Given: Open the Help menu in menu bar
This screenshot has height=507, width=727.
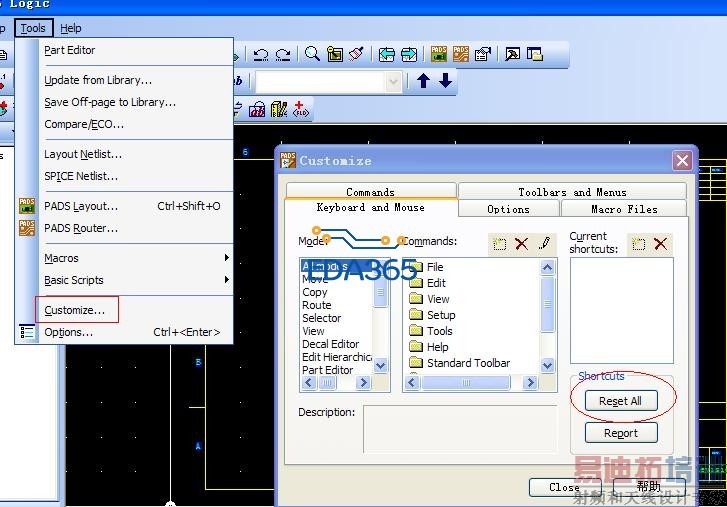Looking at the screenshot, I should pyautogui.click(x=71, y=28).
